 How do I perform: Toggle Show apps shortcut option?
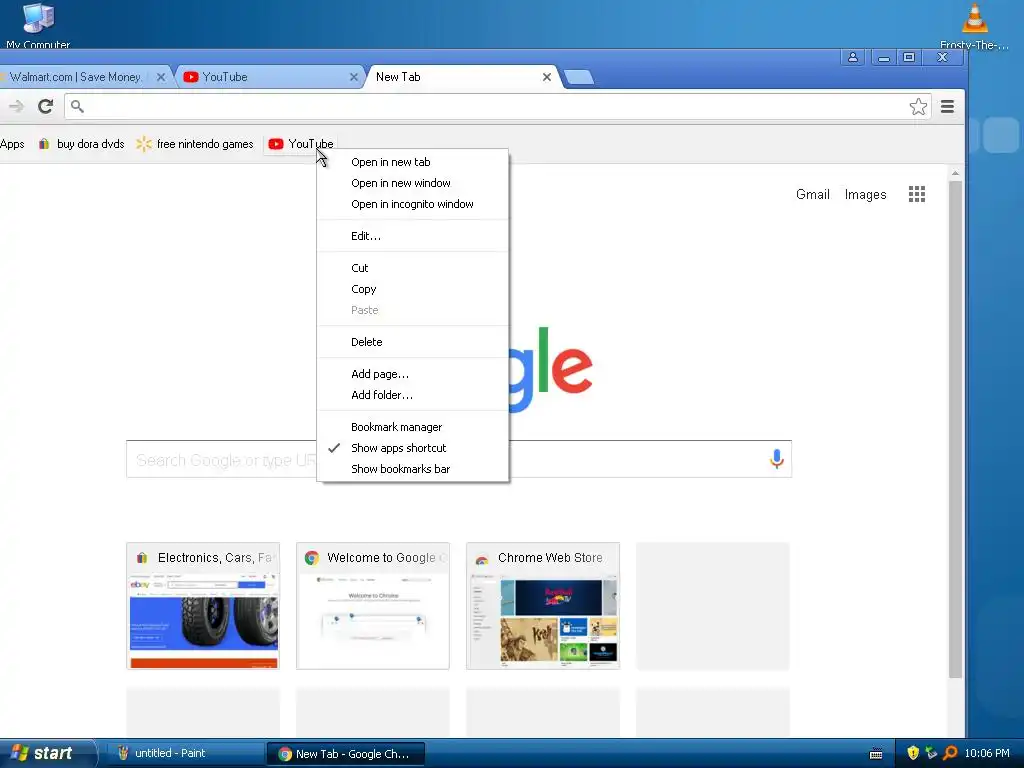413,448
